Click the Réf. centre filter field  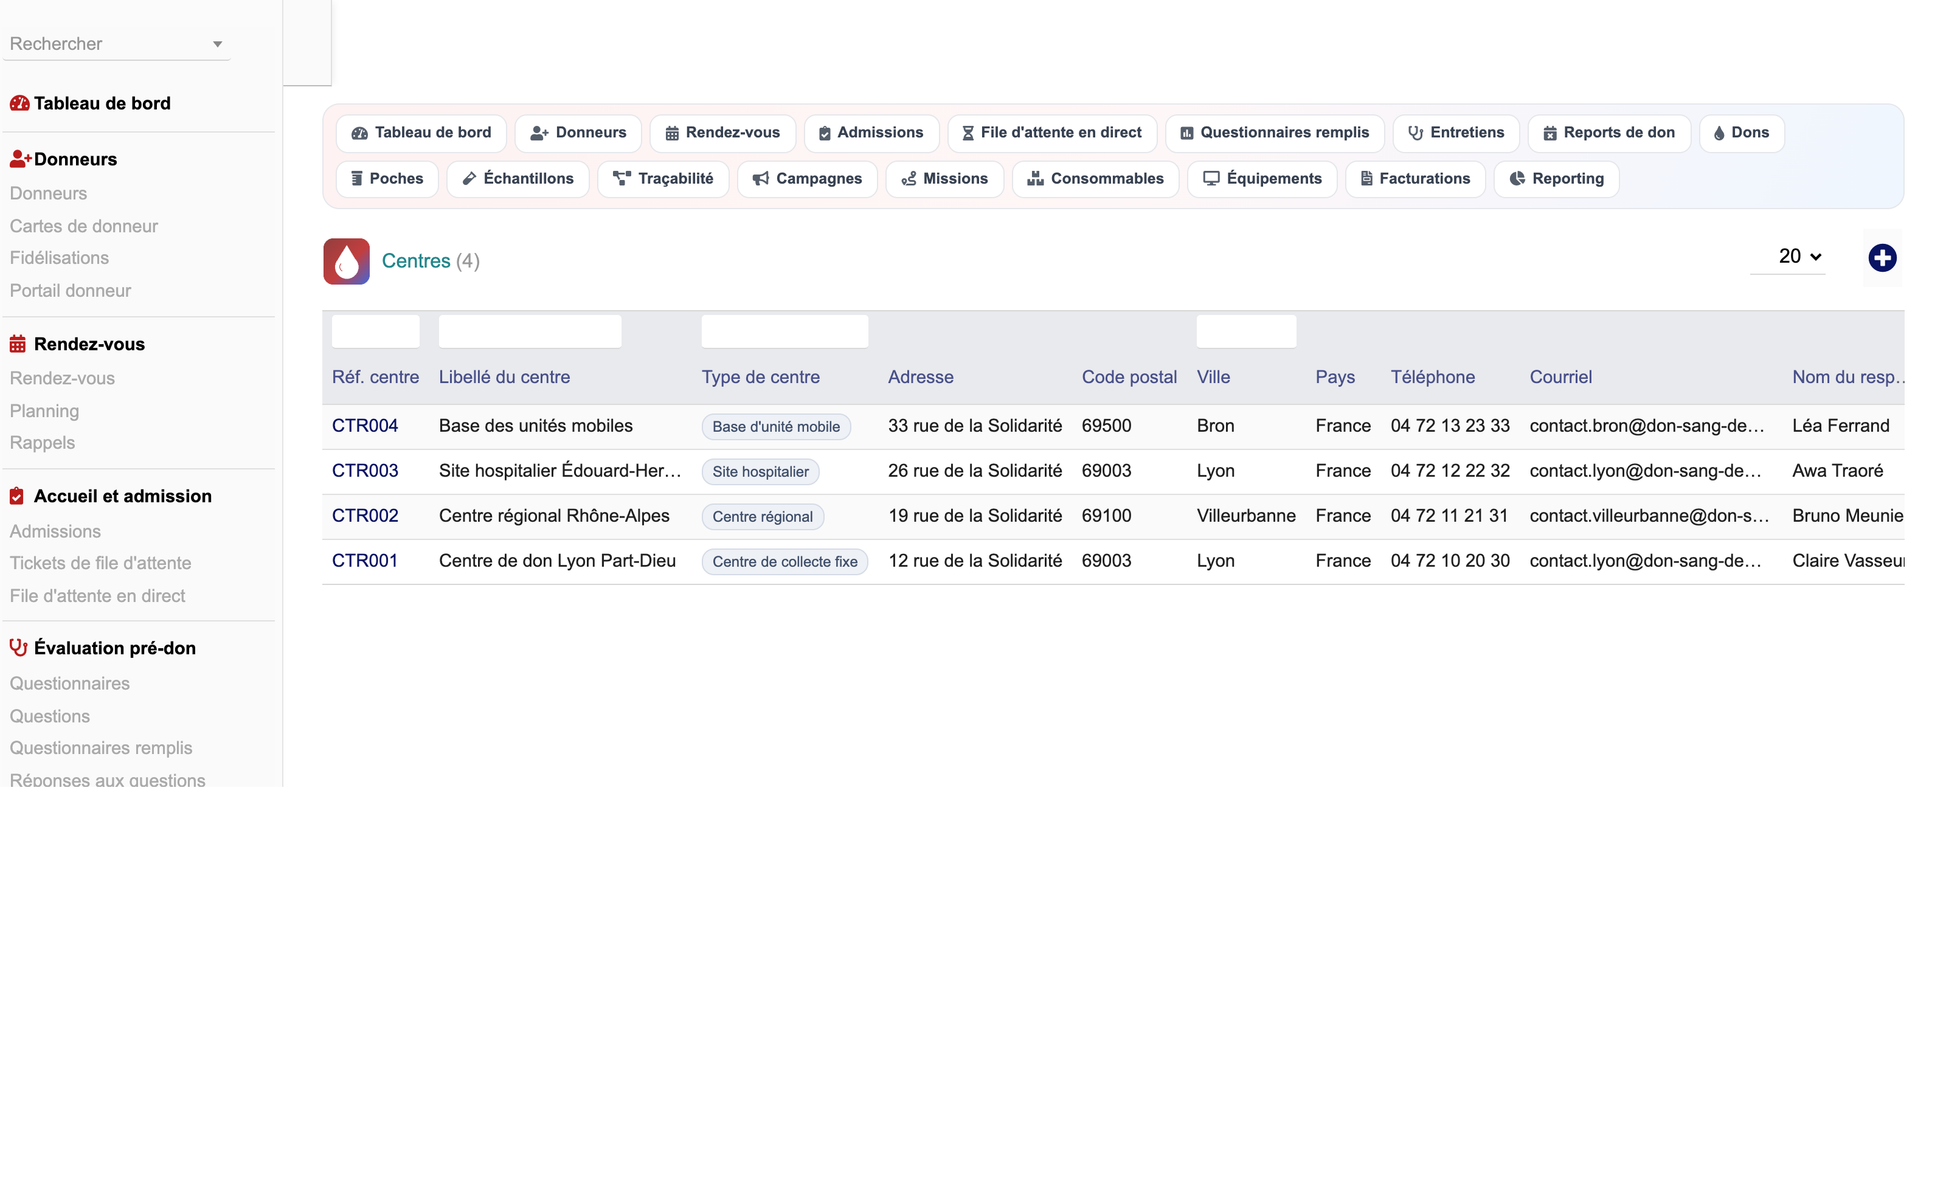coord(375,331)
